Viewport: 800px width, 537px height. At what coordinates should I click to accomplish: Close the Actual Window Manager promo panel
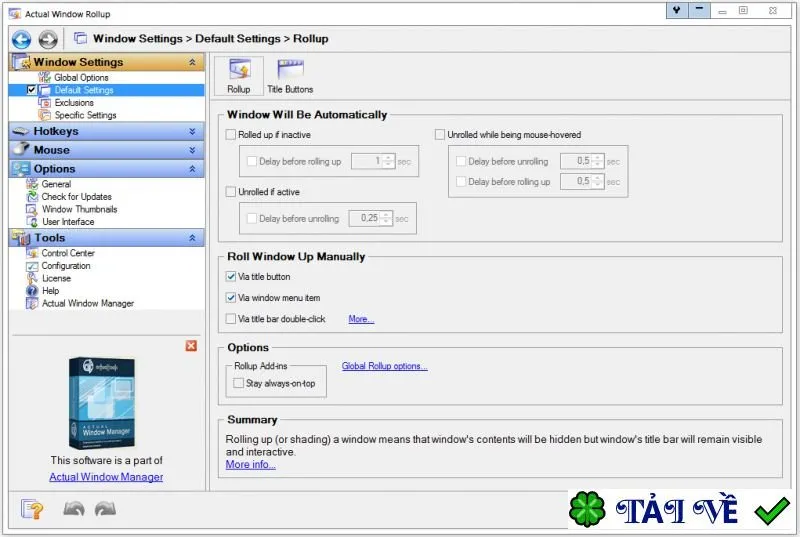191,346
